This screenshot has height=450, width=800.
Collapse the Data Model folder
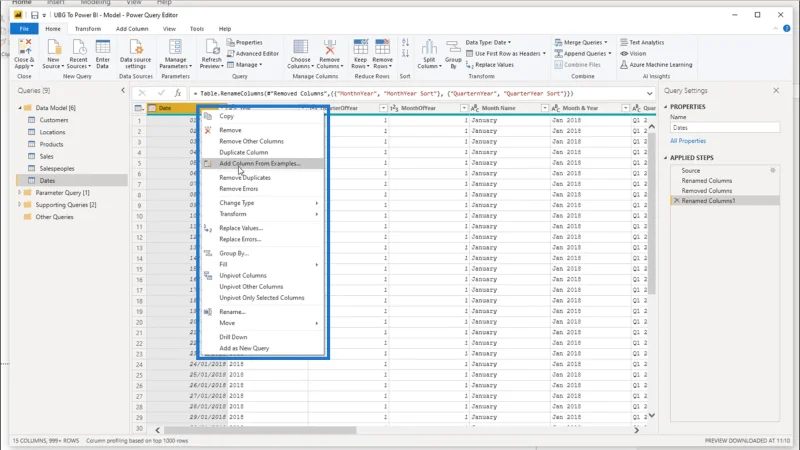tap(20, 108)
